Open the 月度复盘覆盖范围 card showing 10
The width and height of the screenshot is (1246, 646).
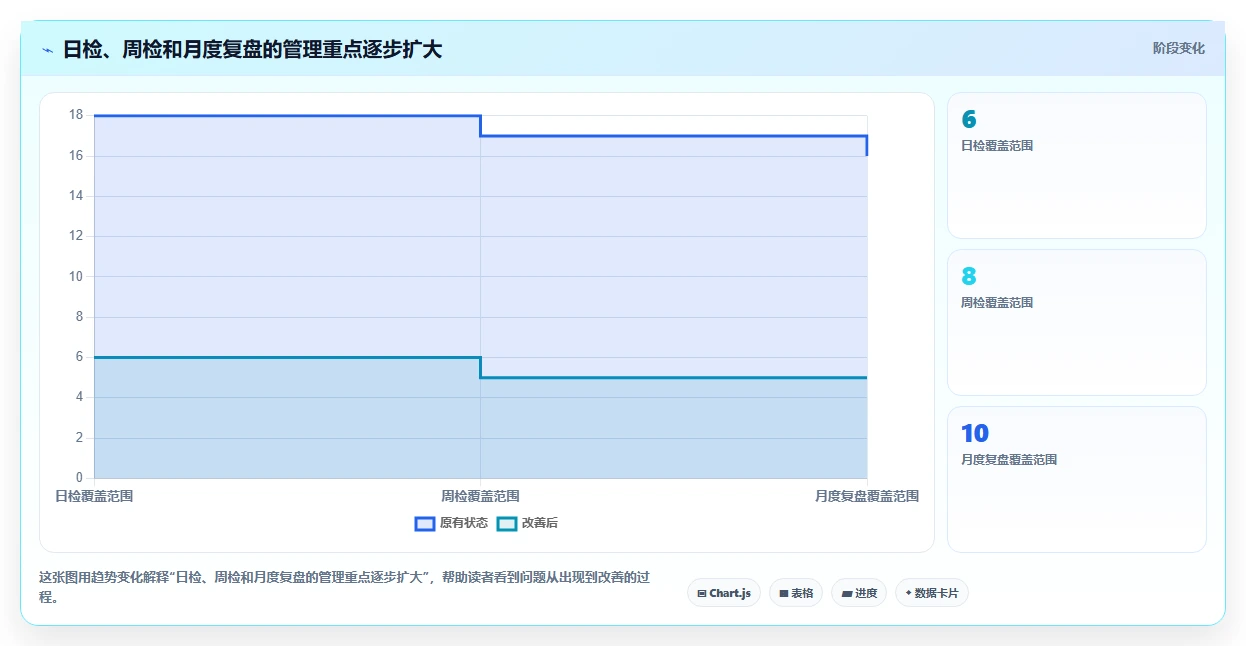[1077, 479]
